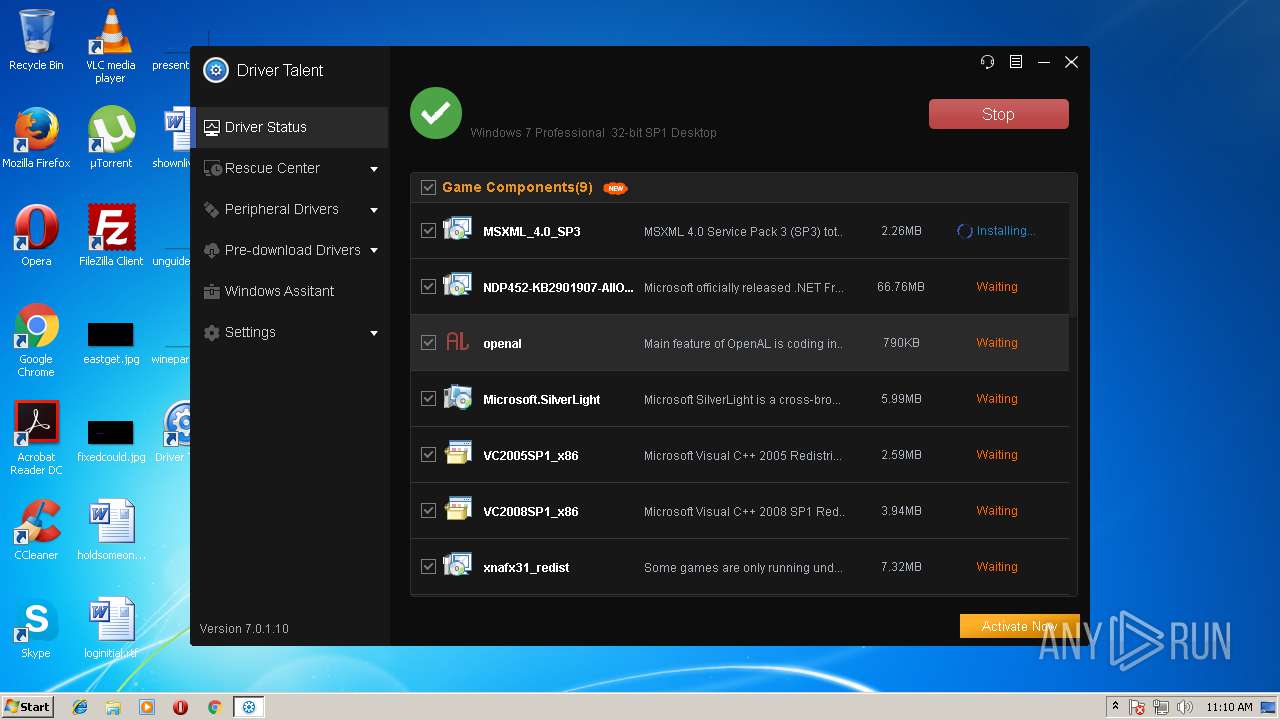Screen dimensions: 1280x720
Task: Click the Microsoft.SilverLight installer icon
Action: coord(458,398)
